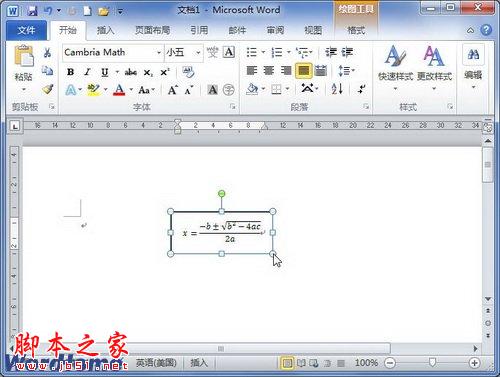The image size is (500, 377).
Task: Apply strikethrough formatting with abc icon
Action: 131,72
